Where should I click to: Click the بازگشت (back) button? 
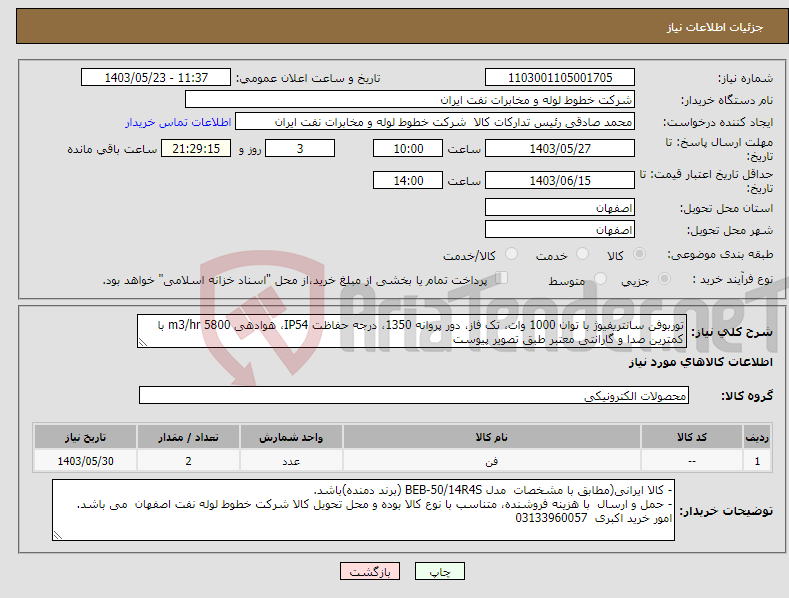tap(370, 571)
